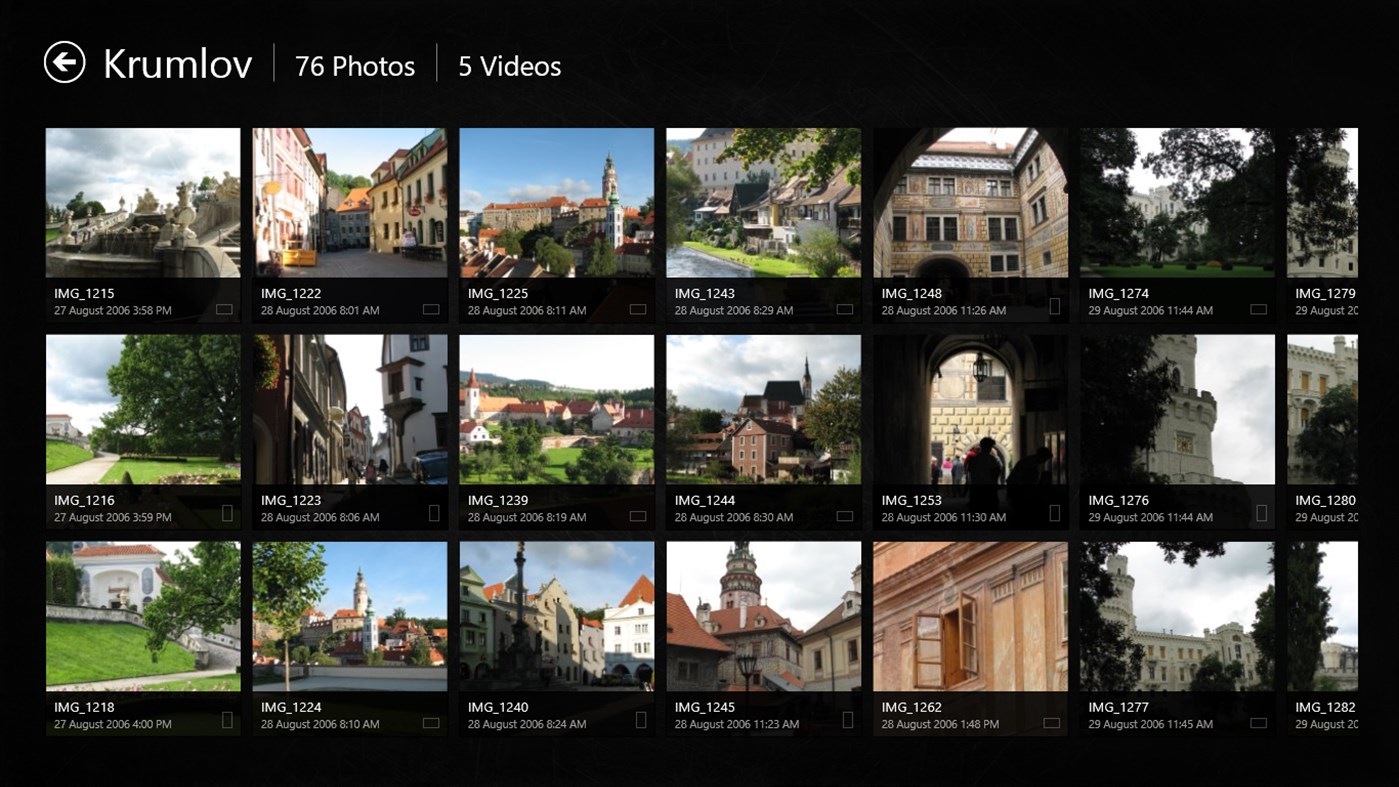
Task: Click the back arrow button
Action: 65,63
